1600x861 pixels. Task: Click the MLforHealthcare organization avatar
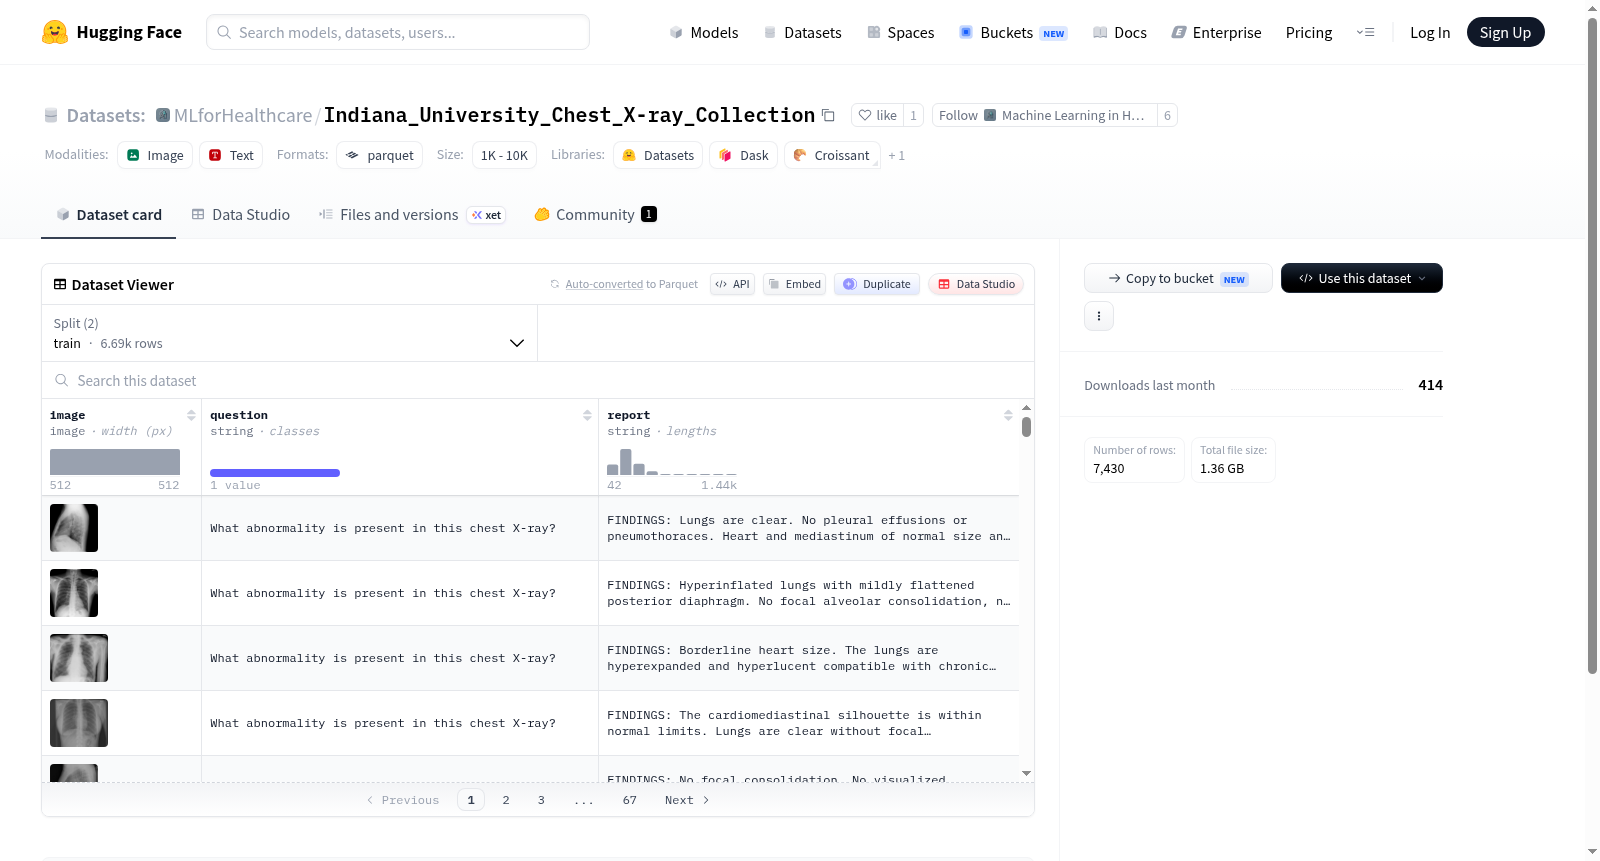(x=163, y=115)
